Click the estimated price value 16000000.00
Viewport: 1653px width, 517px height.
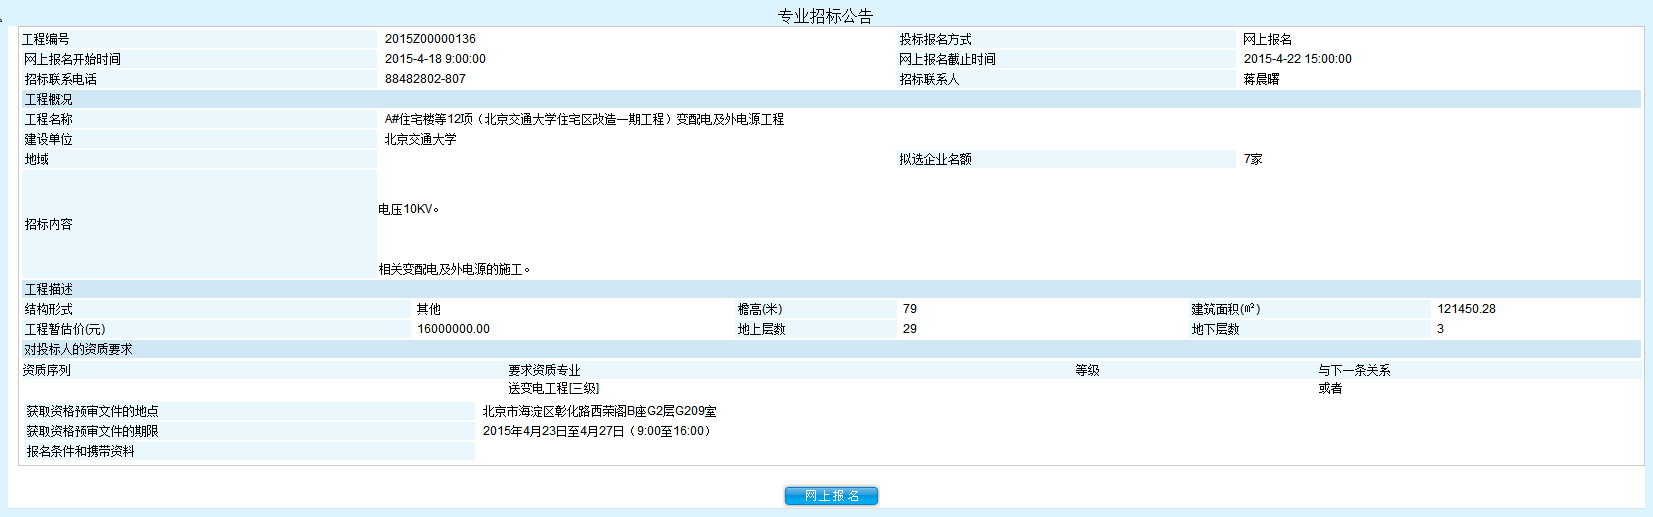tap(453, 329)
